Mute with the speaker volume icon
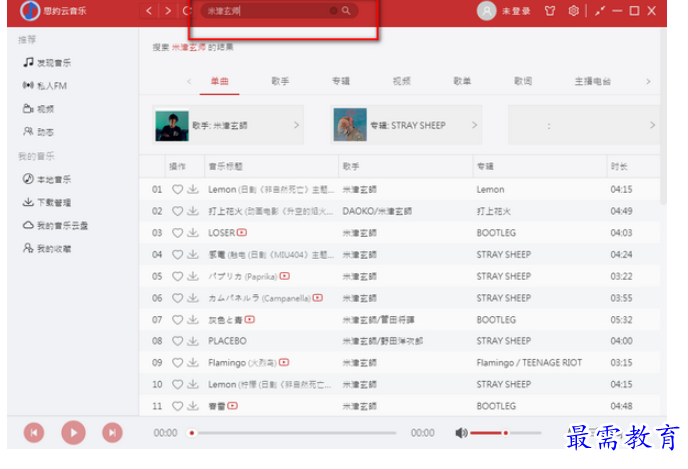 coord(461,433)
